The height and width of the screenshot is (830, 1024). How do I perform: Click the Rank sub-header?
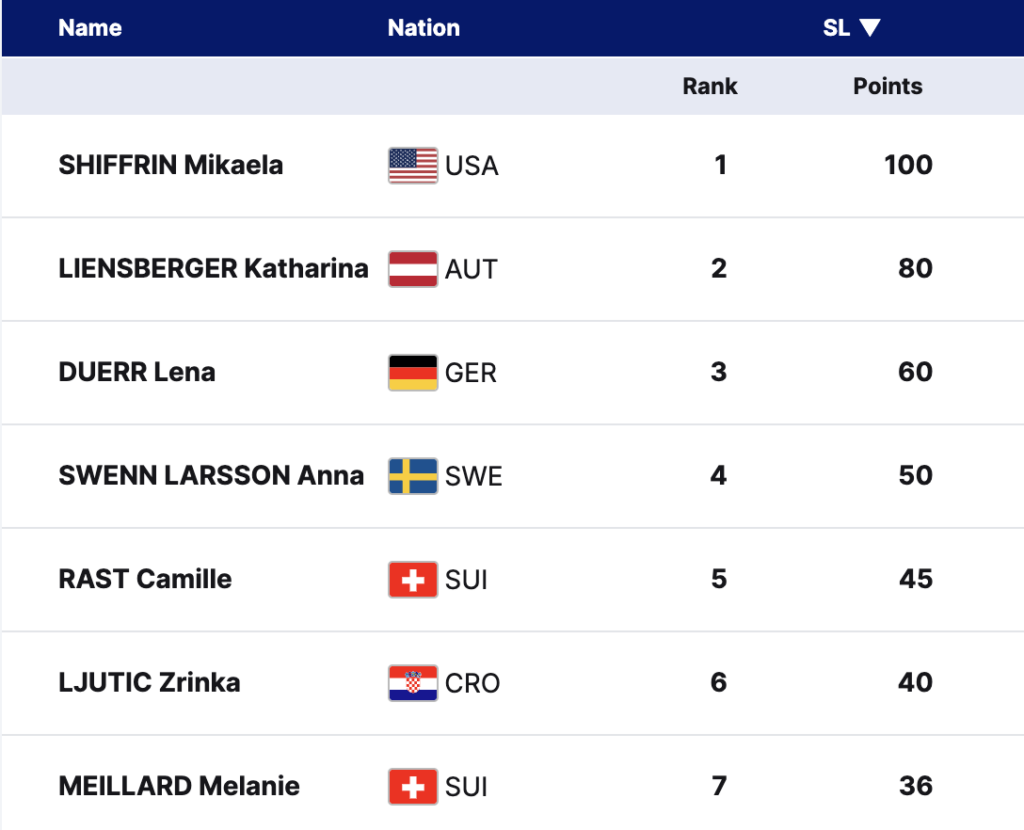click(710, 86)
